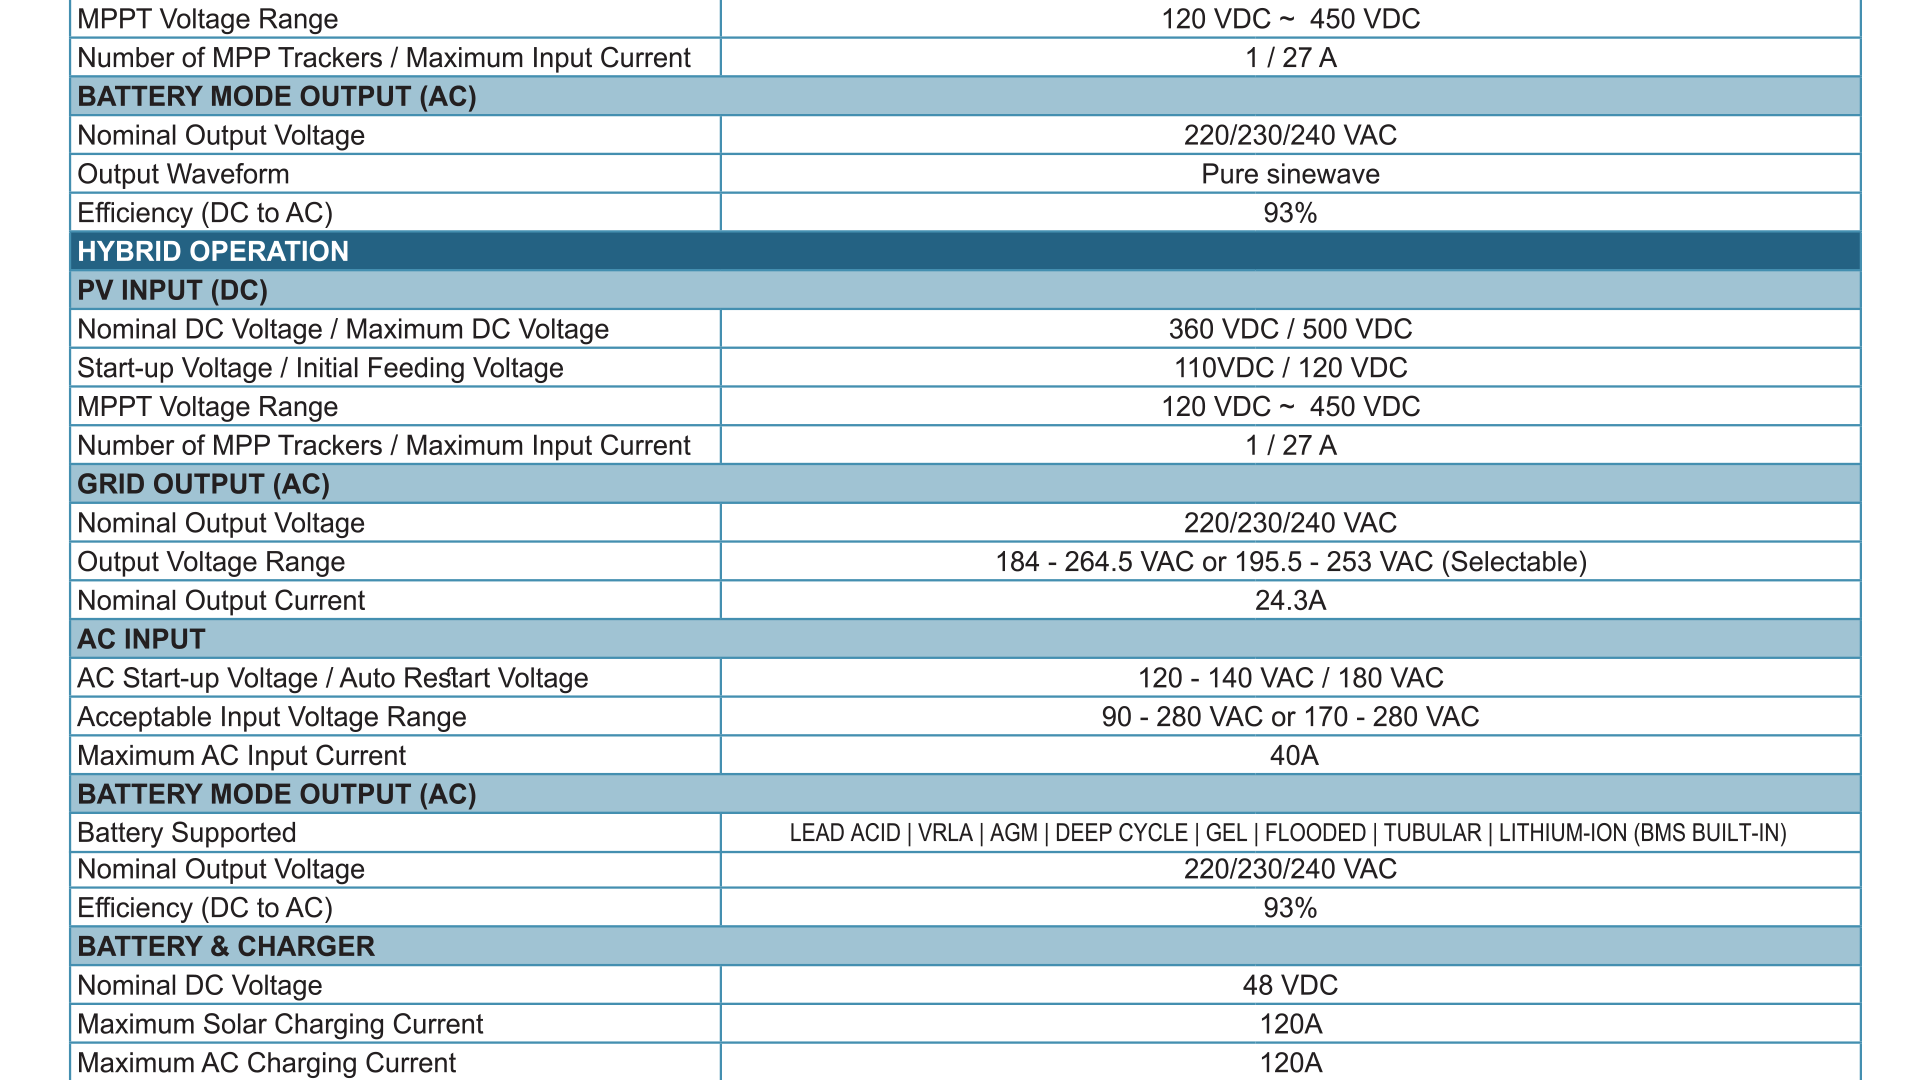Select 'Start-up Voltage / Initial Feeding Voltage' label
1920x1080 pixels.
[320, 368]
